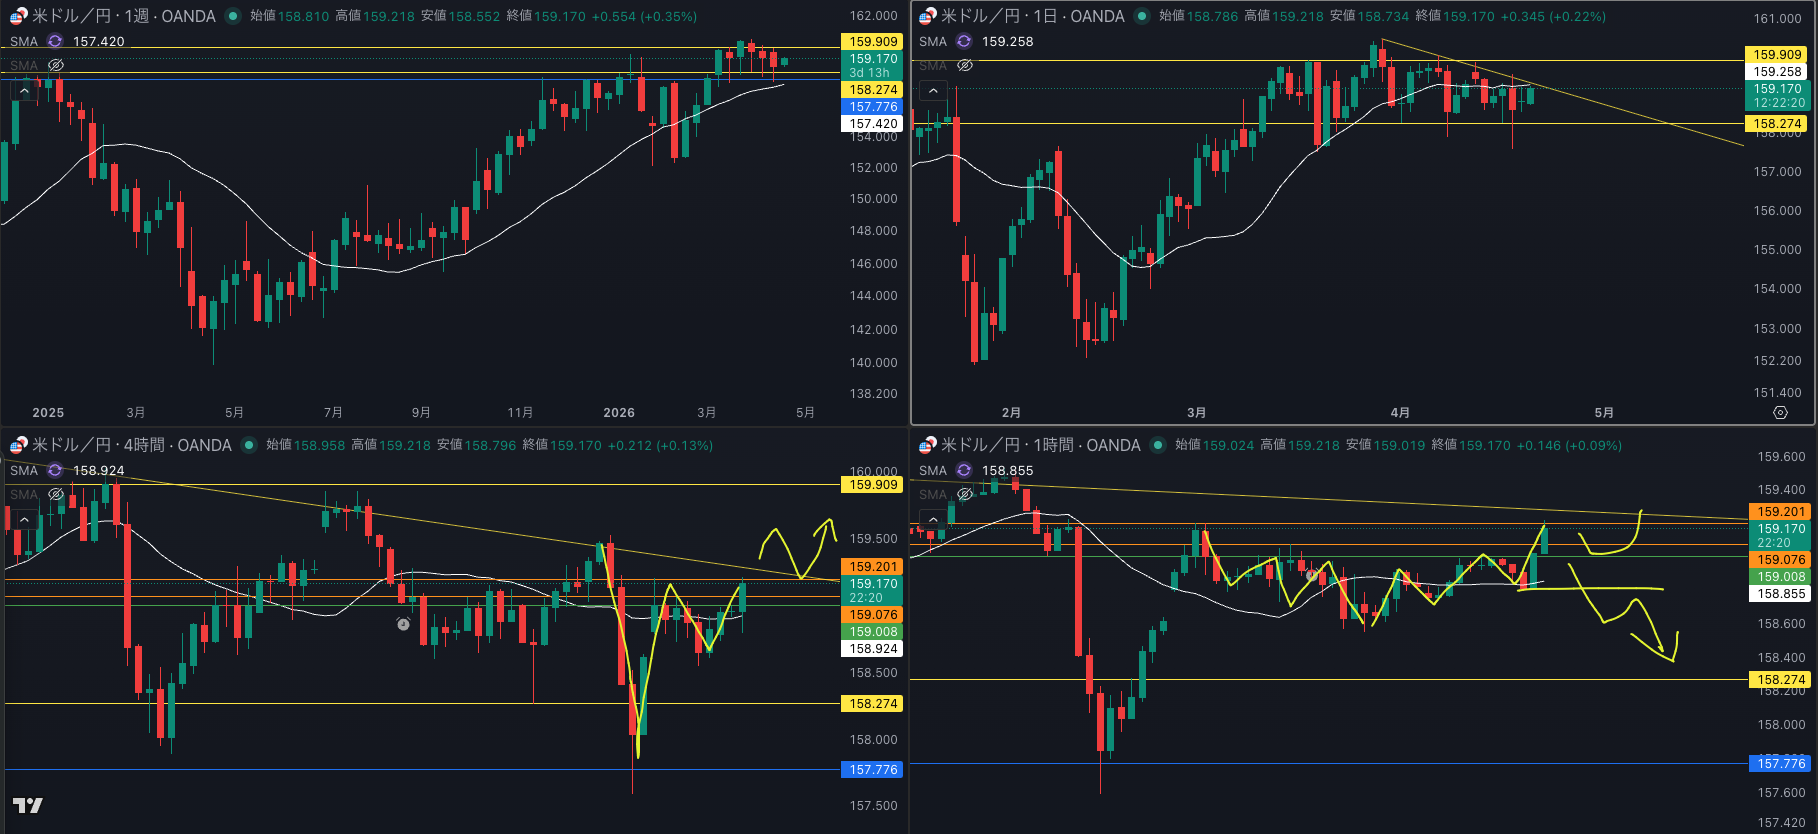Open chart settings gear on the daily chart
The width and height of the screenshot is (1818, 834).
pos(1780,412)
